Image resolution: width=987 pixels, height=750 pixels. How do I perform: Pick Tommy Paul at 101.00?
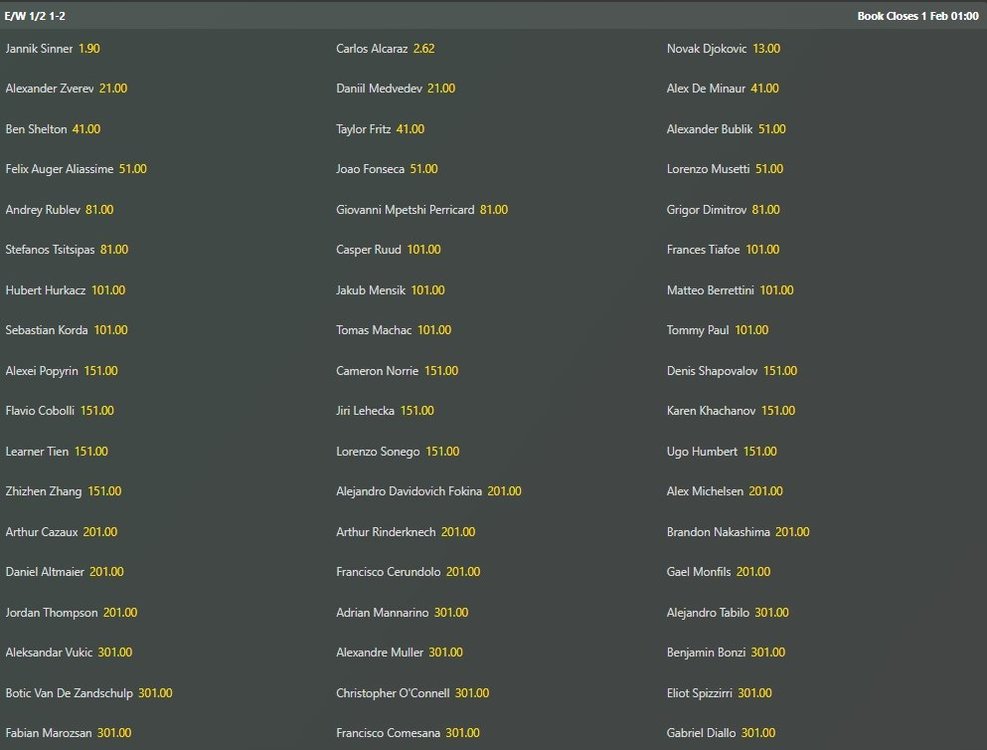752,330
